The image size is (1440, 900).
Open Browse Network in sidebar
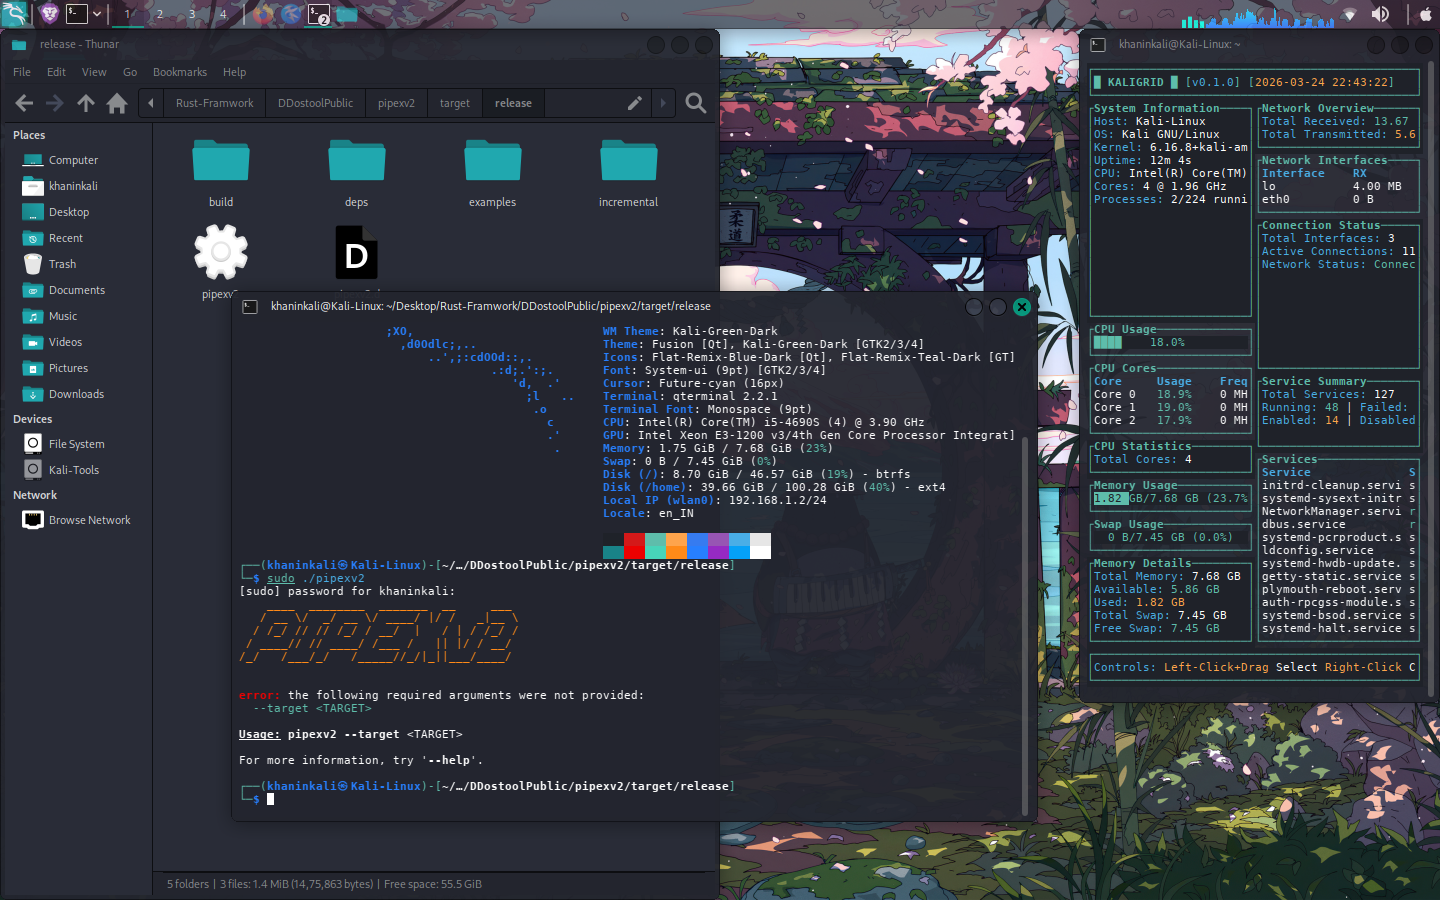(77, 520)
